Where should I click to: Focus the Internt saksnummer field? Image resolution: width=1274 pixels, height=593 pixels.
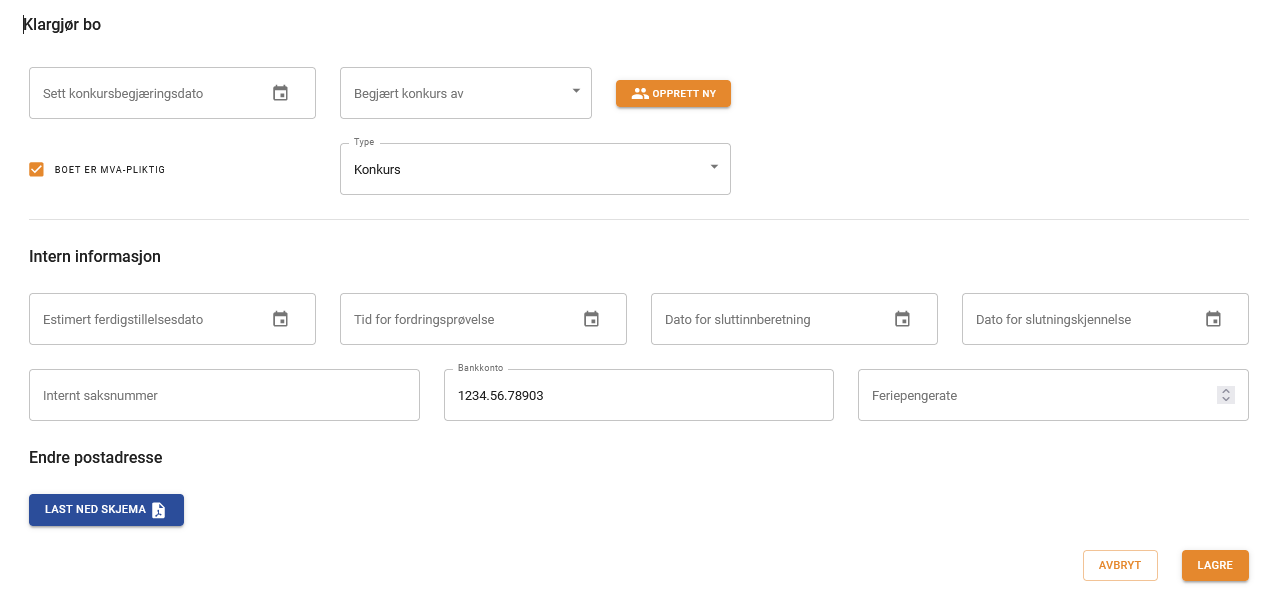click(224, 395)
